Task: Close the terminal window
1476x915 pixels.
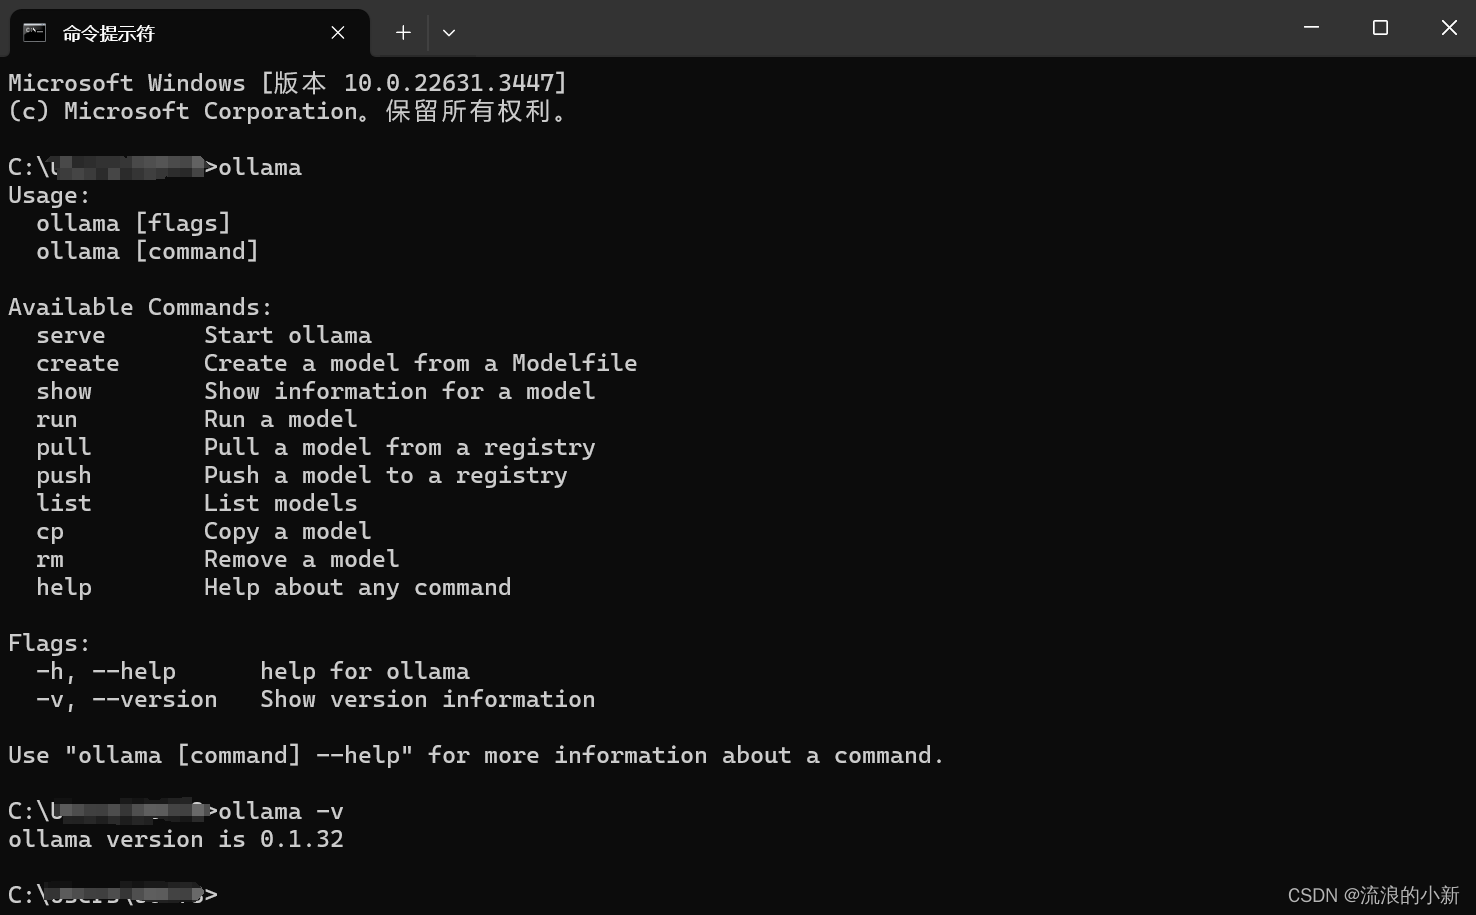Action: pyautogui.click(x=1448, y=28)
